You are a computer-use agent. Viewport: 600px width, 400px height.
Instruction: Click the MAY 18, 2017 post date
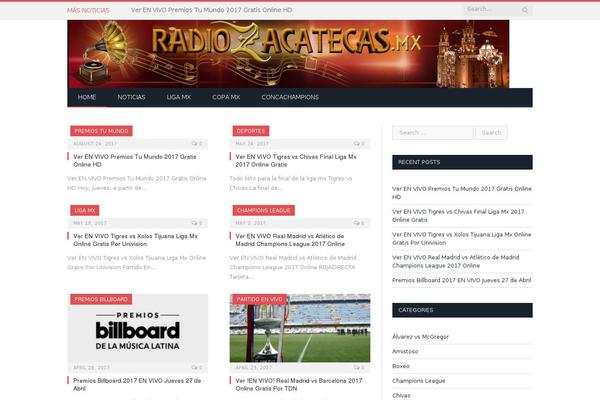tap(90, 223)
